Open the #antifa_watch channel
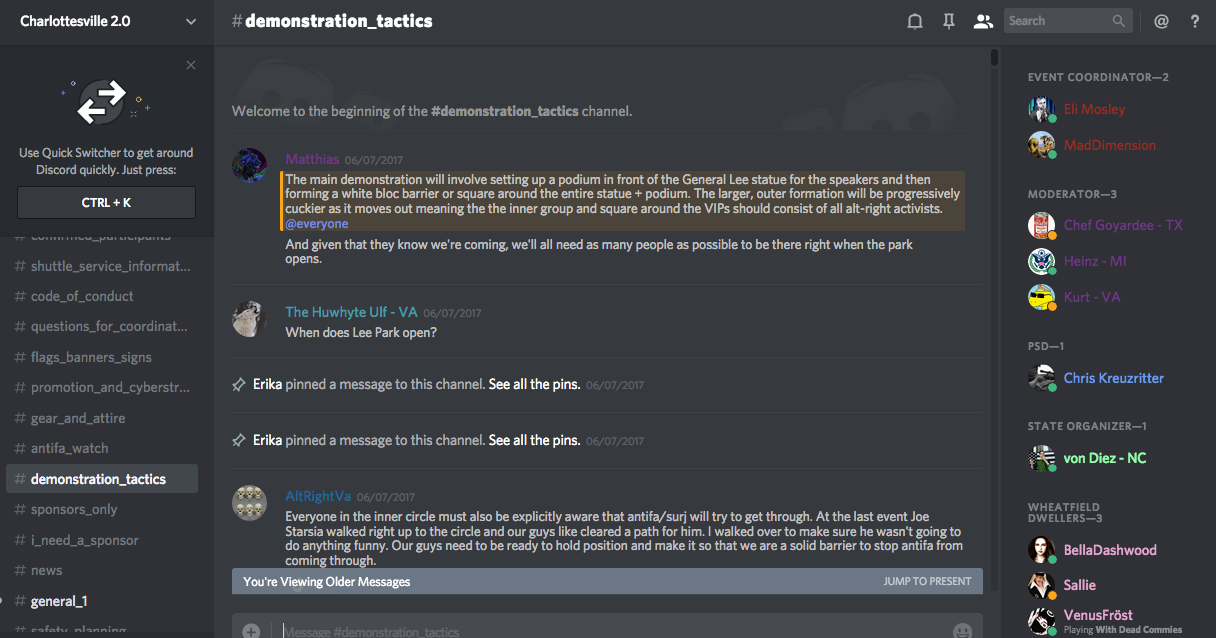This screenshot has width=1216, height=638. pyautogui.click(x=69, y=448)
